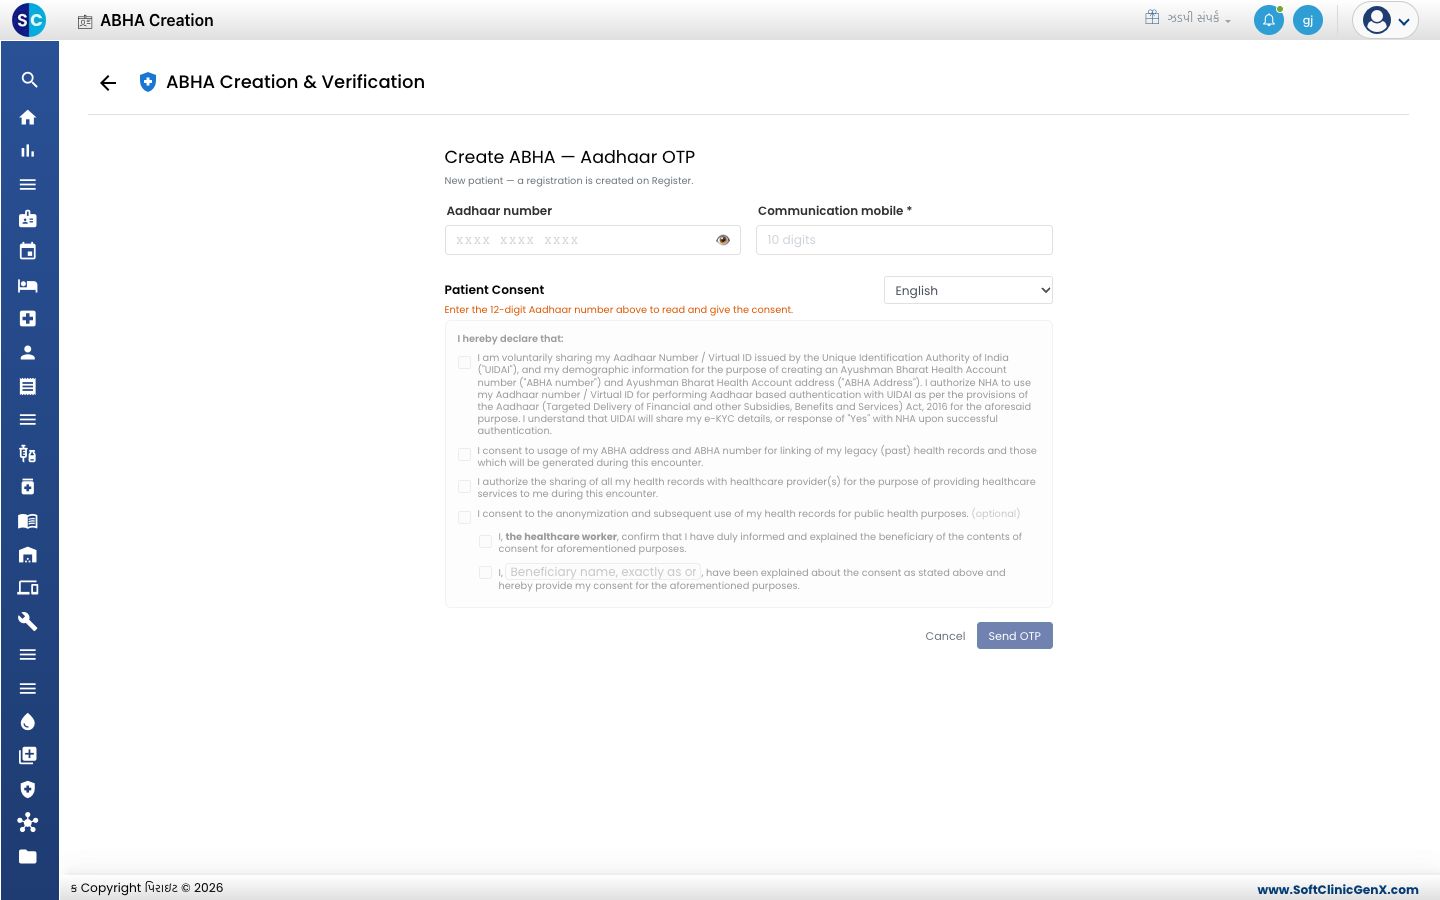The height and width of the screenshot is (900, 1440).
Task: Check the optional anonymization consent box
Action: 464,518
